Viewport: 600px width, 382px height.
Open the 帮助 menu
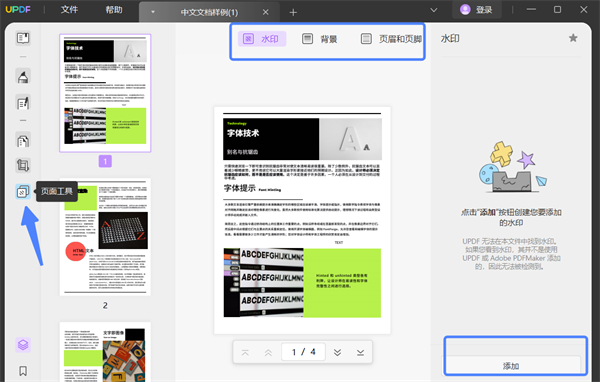coord(114,10)
